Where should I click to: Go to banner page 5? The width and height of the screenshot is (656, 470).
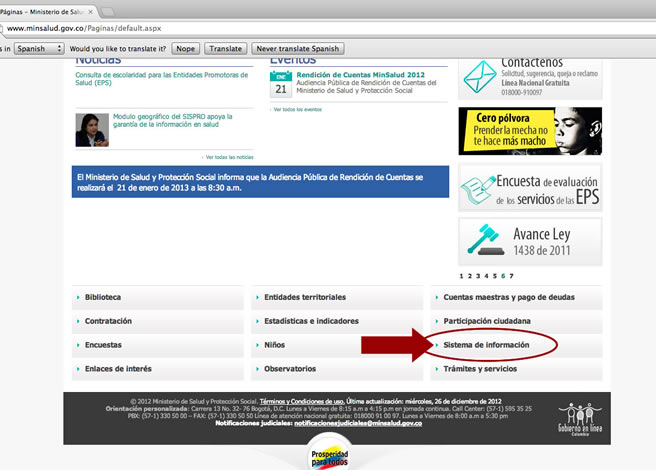coord(495,276)
